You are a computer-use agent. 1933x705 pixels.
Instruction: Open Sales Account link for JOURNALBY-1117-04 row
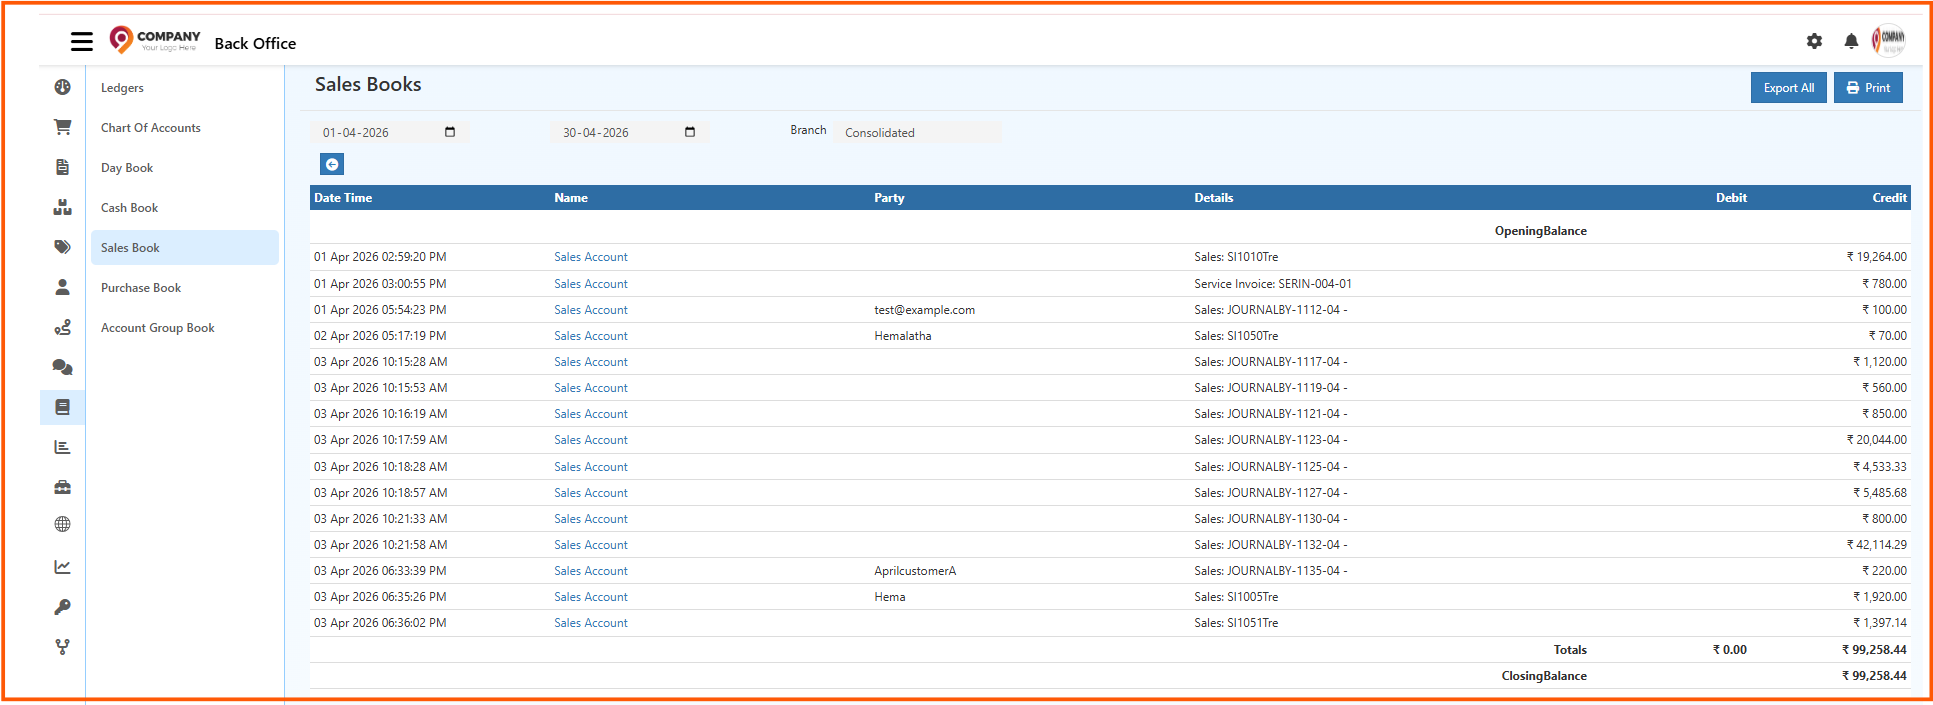pos(591,362)
